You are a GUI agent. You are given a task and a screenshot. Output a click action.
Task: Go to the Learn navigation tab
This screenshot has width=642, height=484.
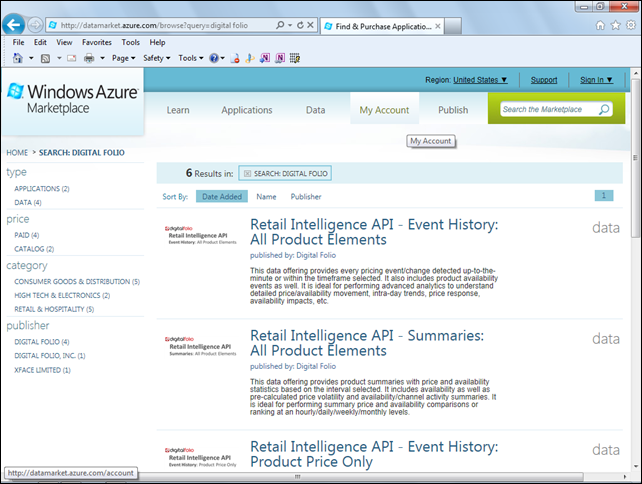(178, 110)
